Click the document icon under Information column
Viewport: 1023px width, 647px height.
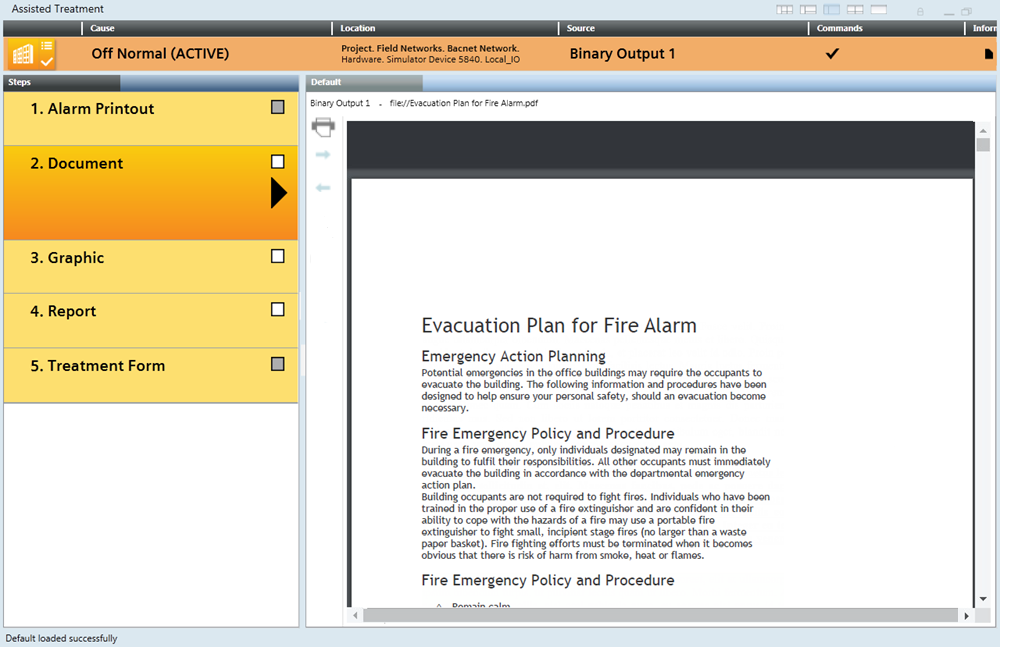pyautogui.click(x=989, y=54)
